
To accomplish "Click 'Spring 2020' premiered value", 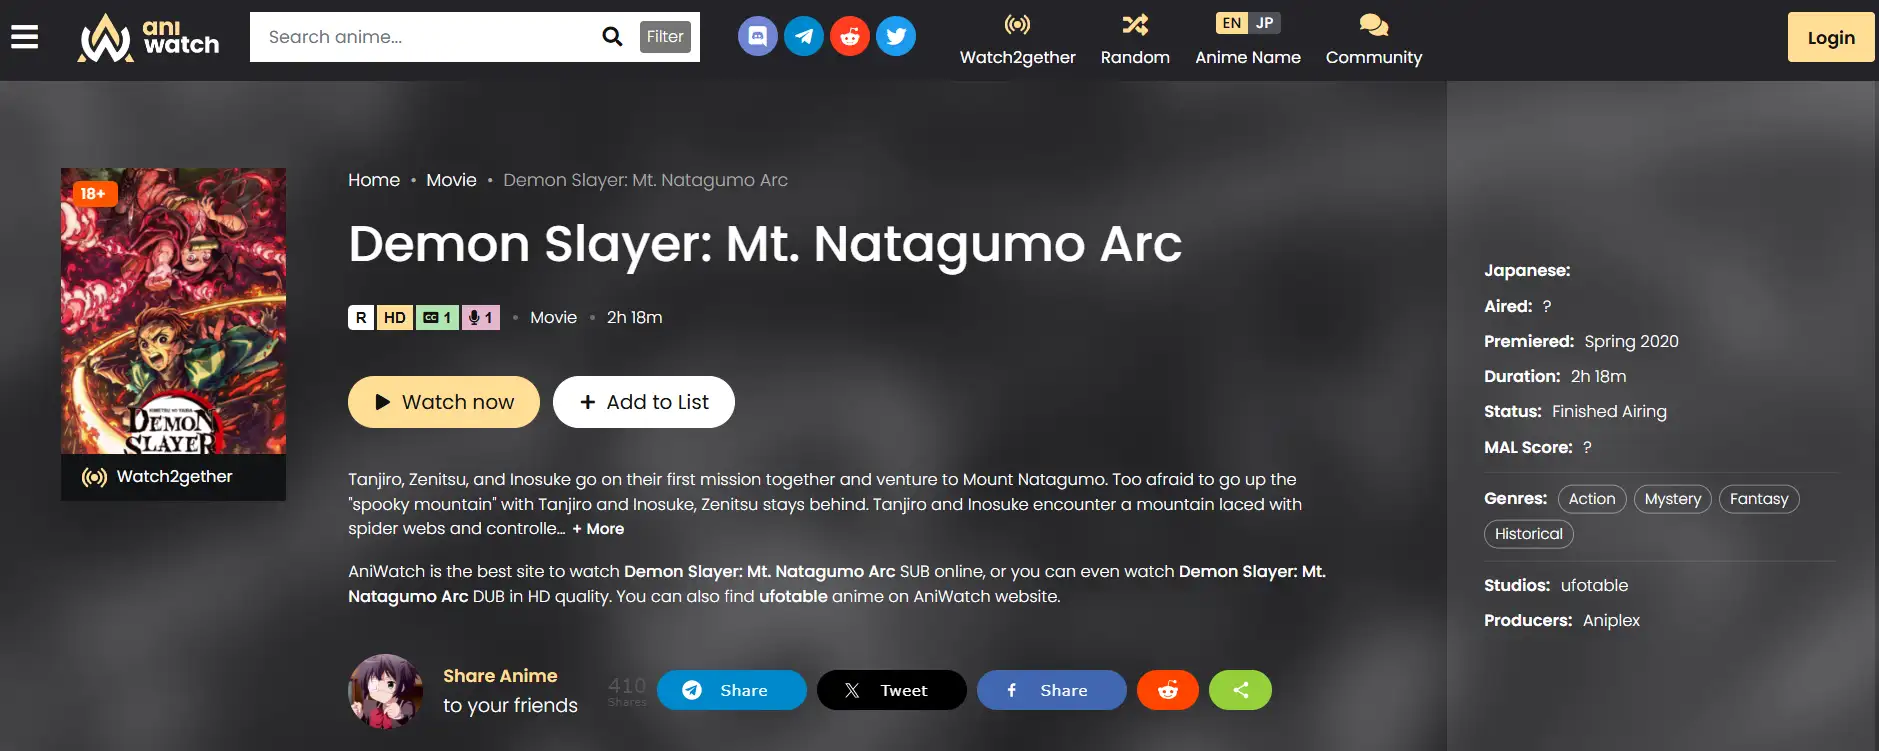I will point(1631,341).
